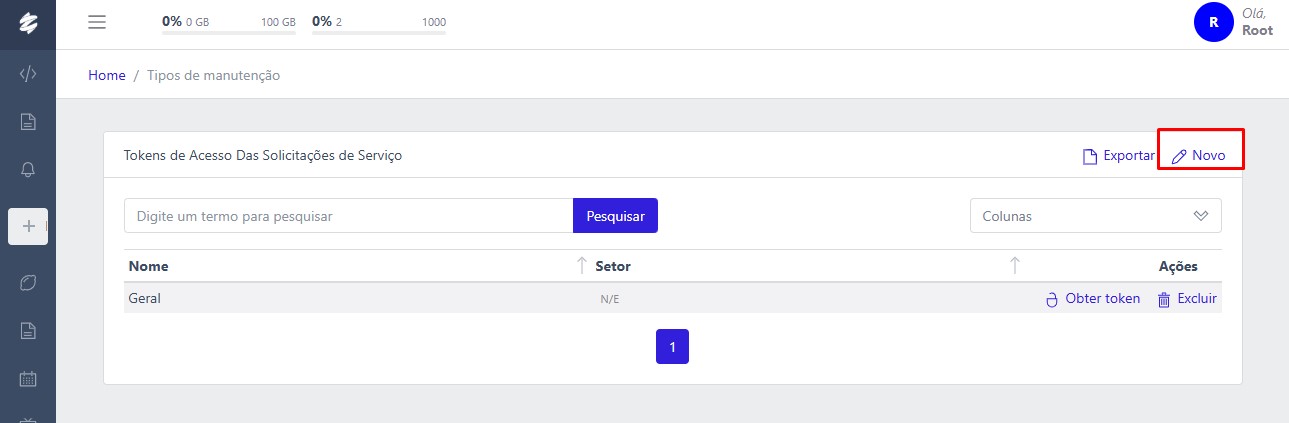Select page 1 in the pagination
1289x423 pixels.
[x=672, y=347]
